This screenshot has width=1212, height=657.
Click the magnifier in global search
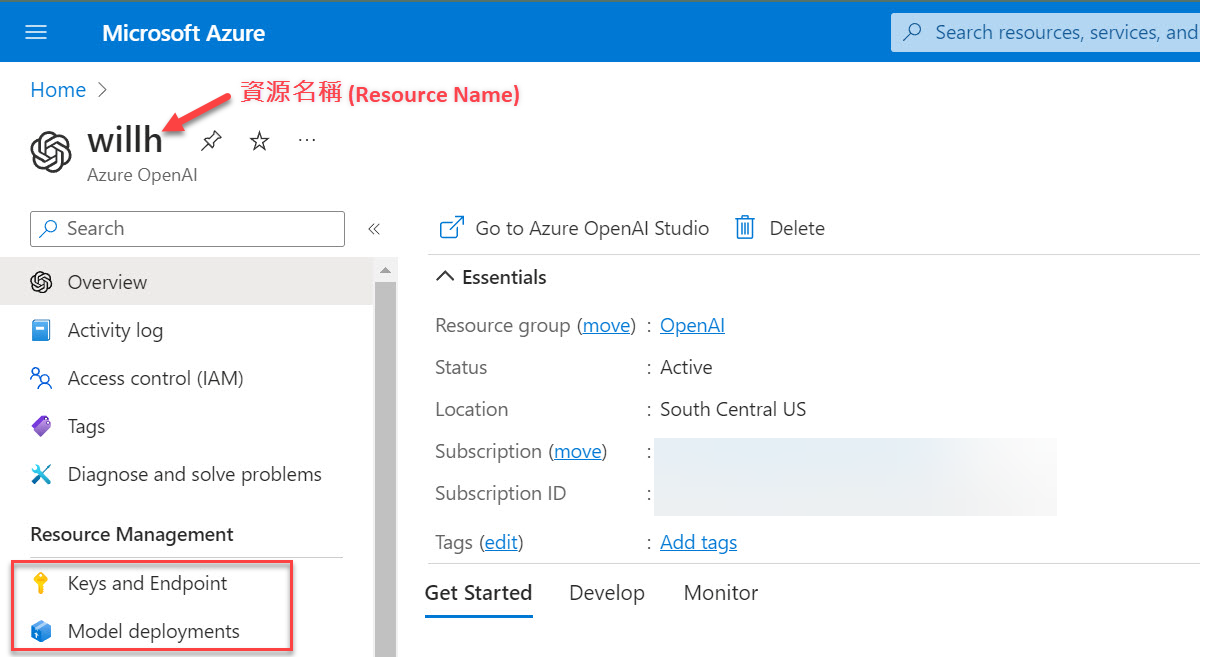(x=912, y=33)
